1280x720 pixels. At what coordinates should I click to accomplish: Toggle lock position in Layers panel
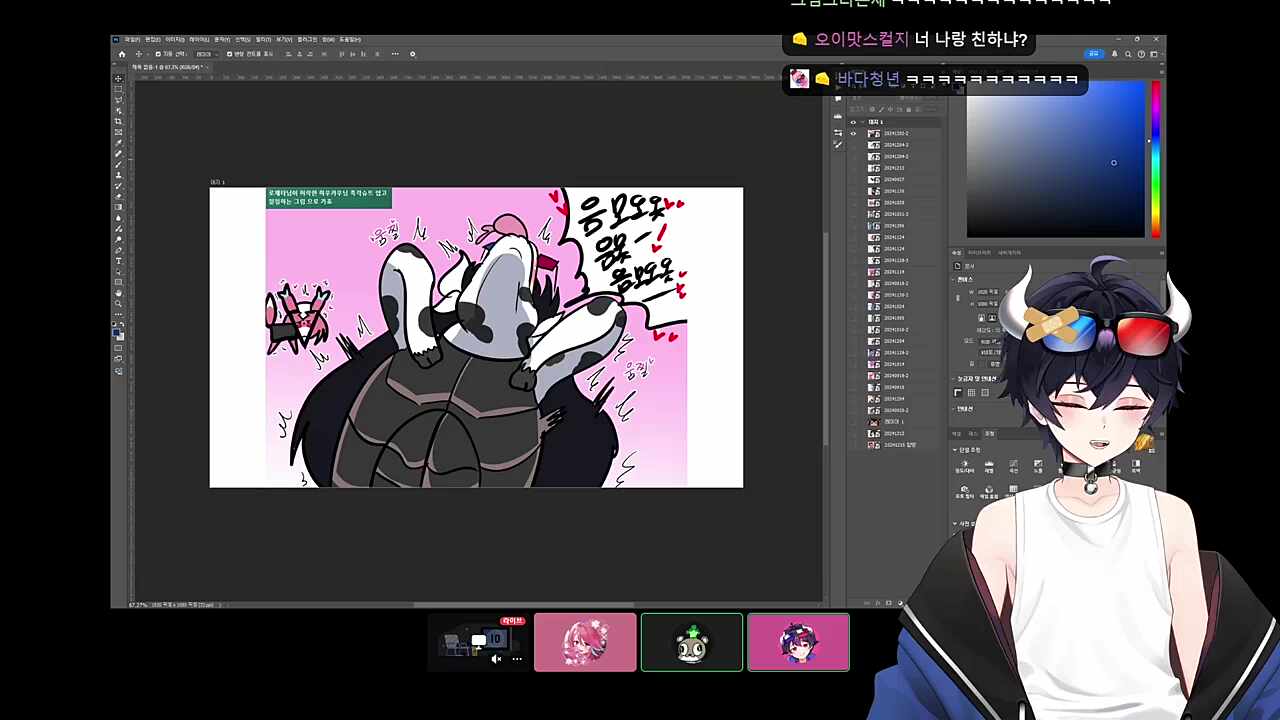pos(890,109)
